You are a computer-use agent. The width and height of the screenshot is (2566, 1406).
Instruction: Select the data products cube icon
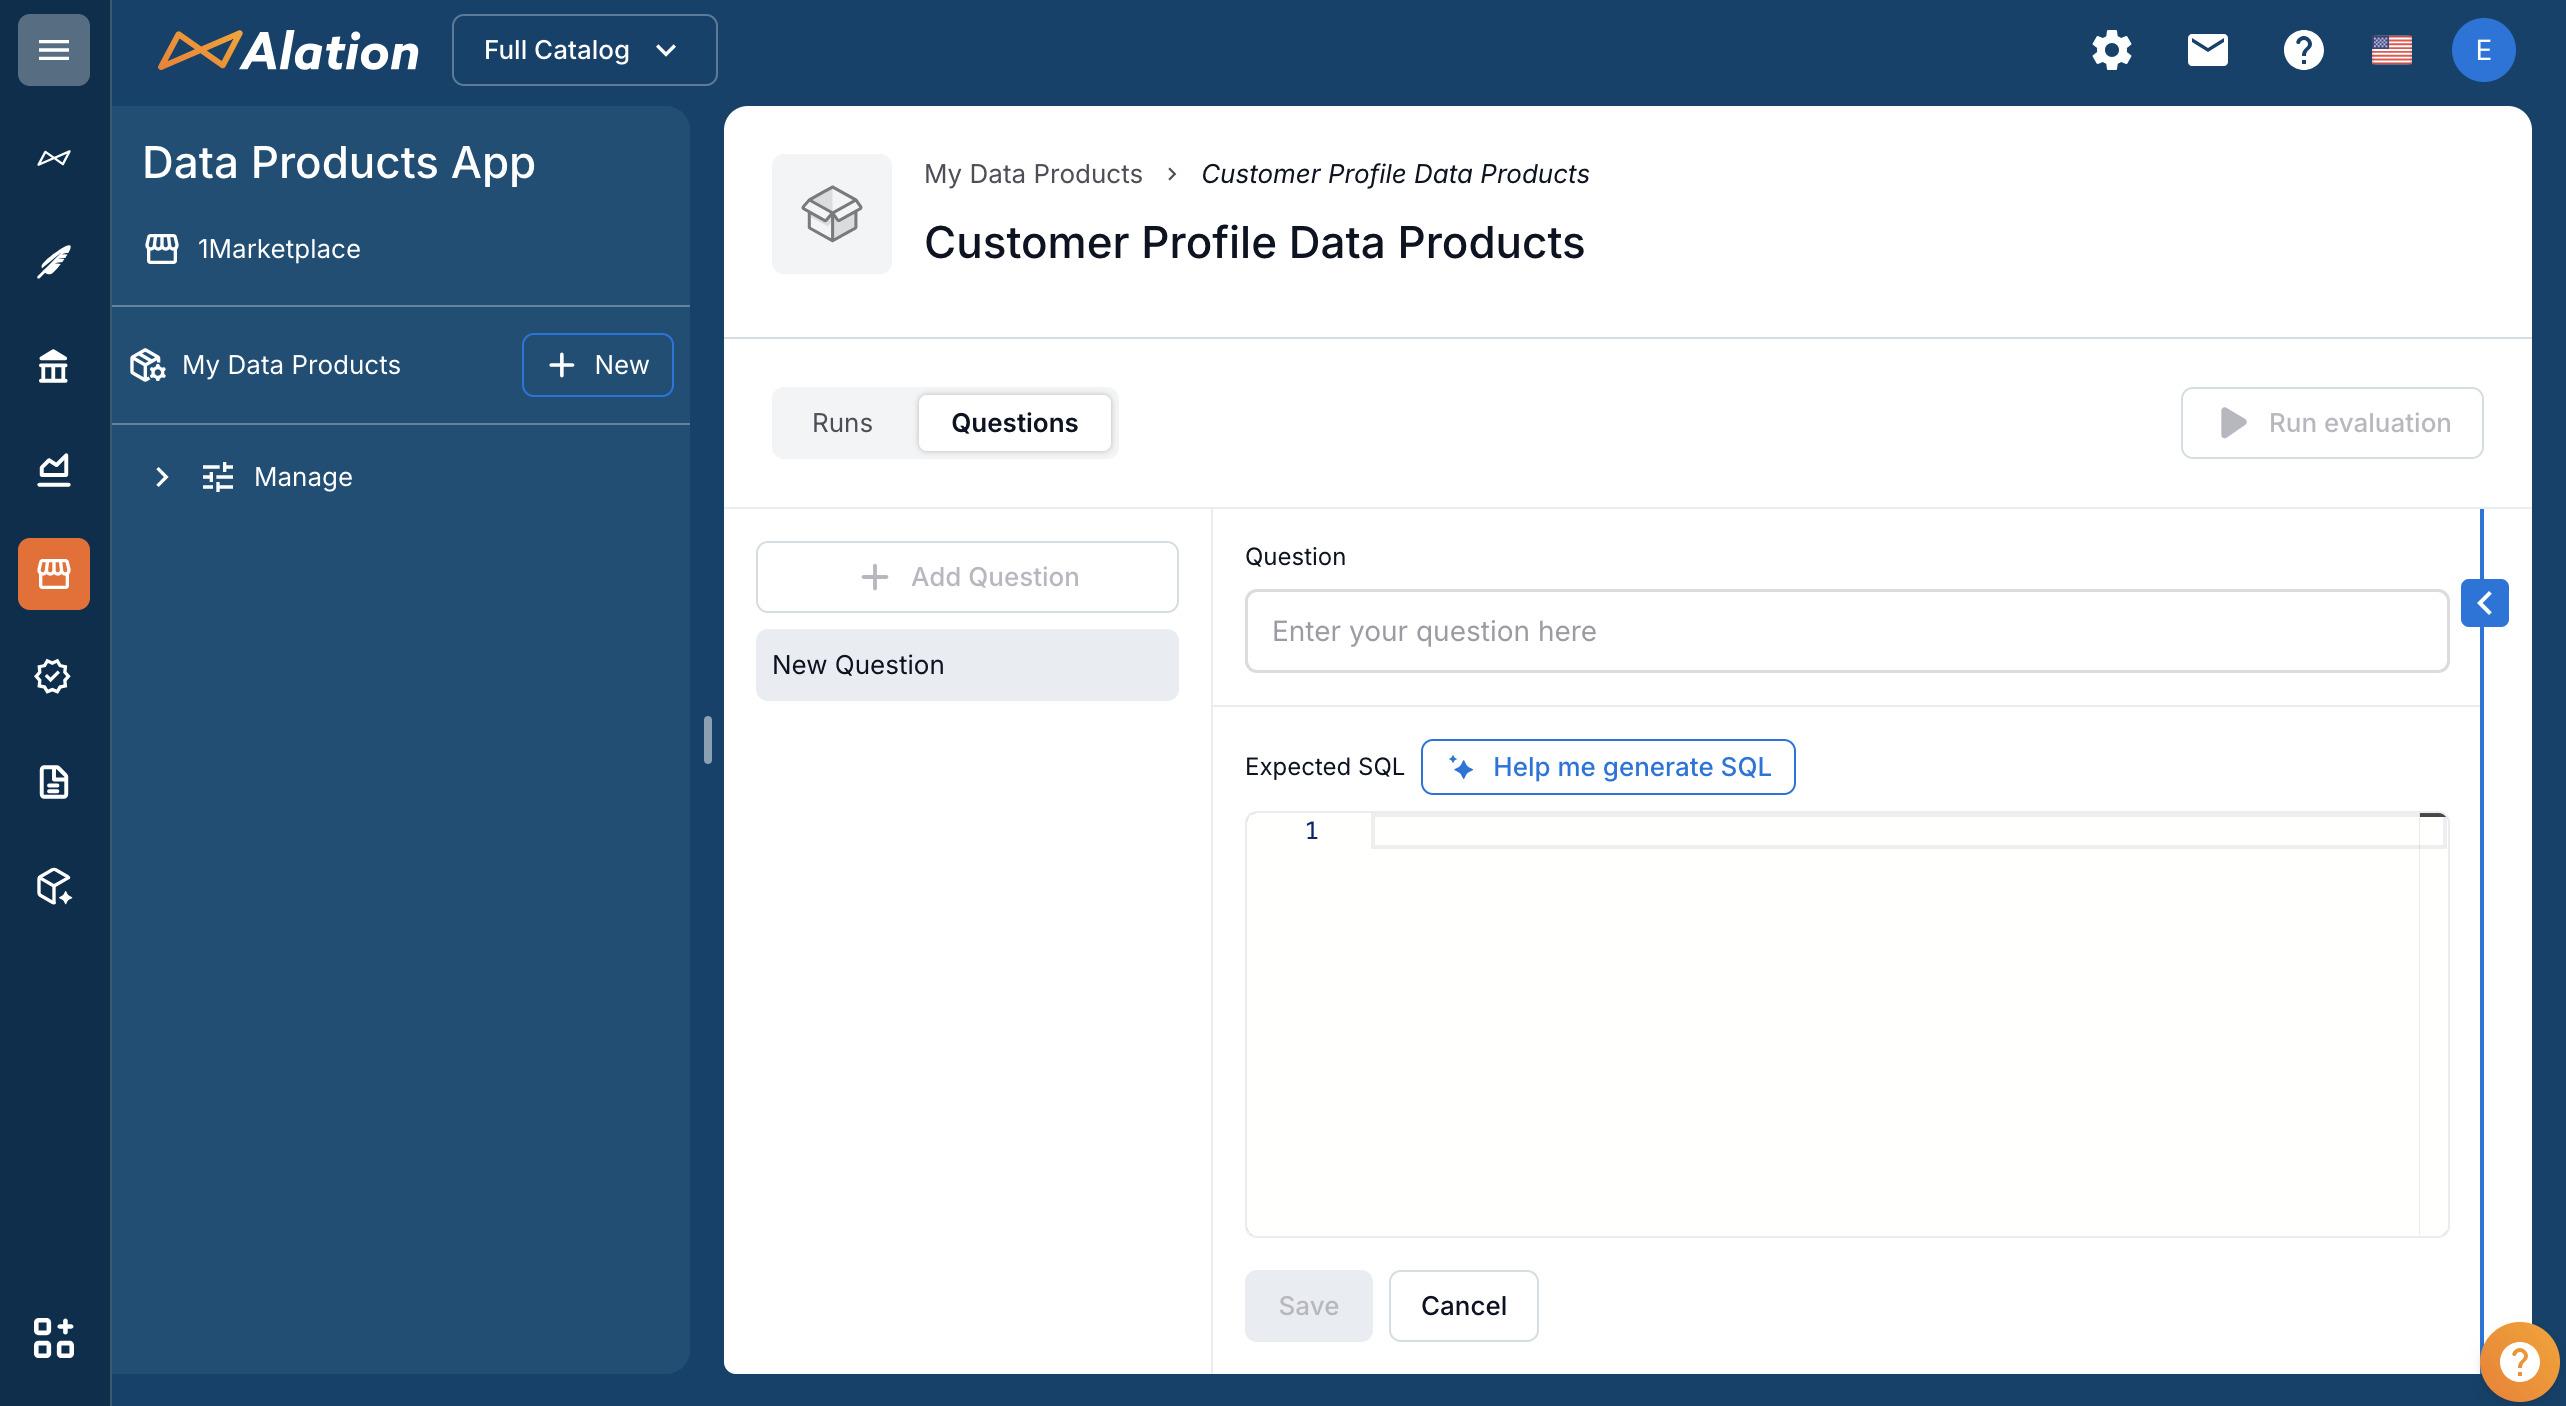[x=53, y=886]
